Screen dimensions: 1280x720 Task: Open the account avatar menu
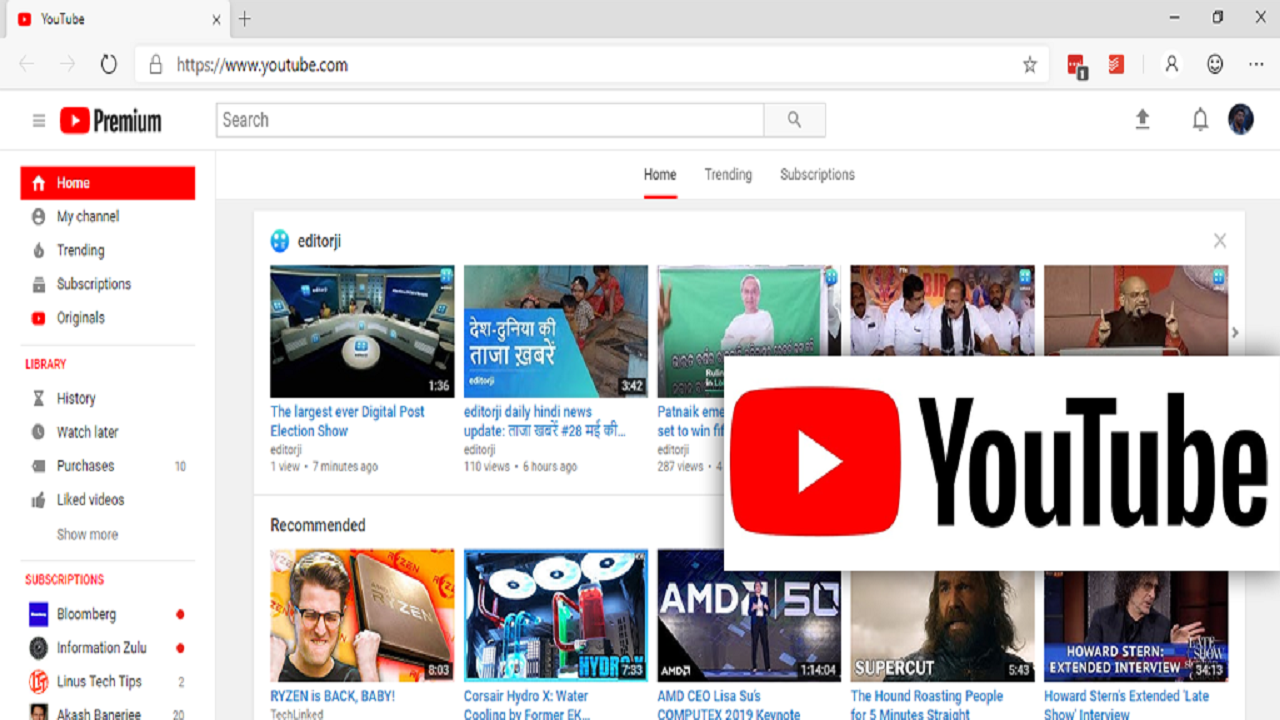point(1241,119)
